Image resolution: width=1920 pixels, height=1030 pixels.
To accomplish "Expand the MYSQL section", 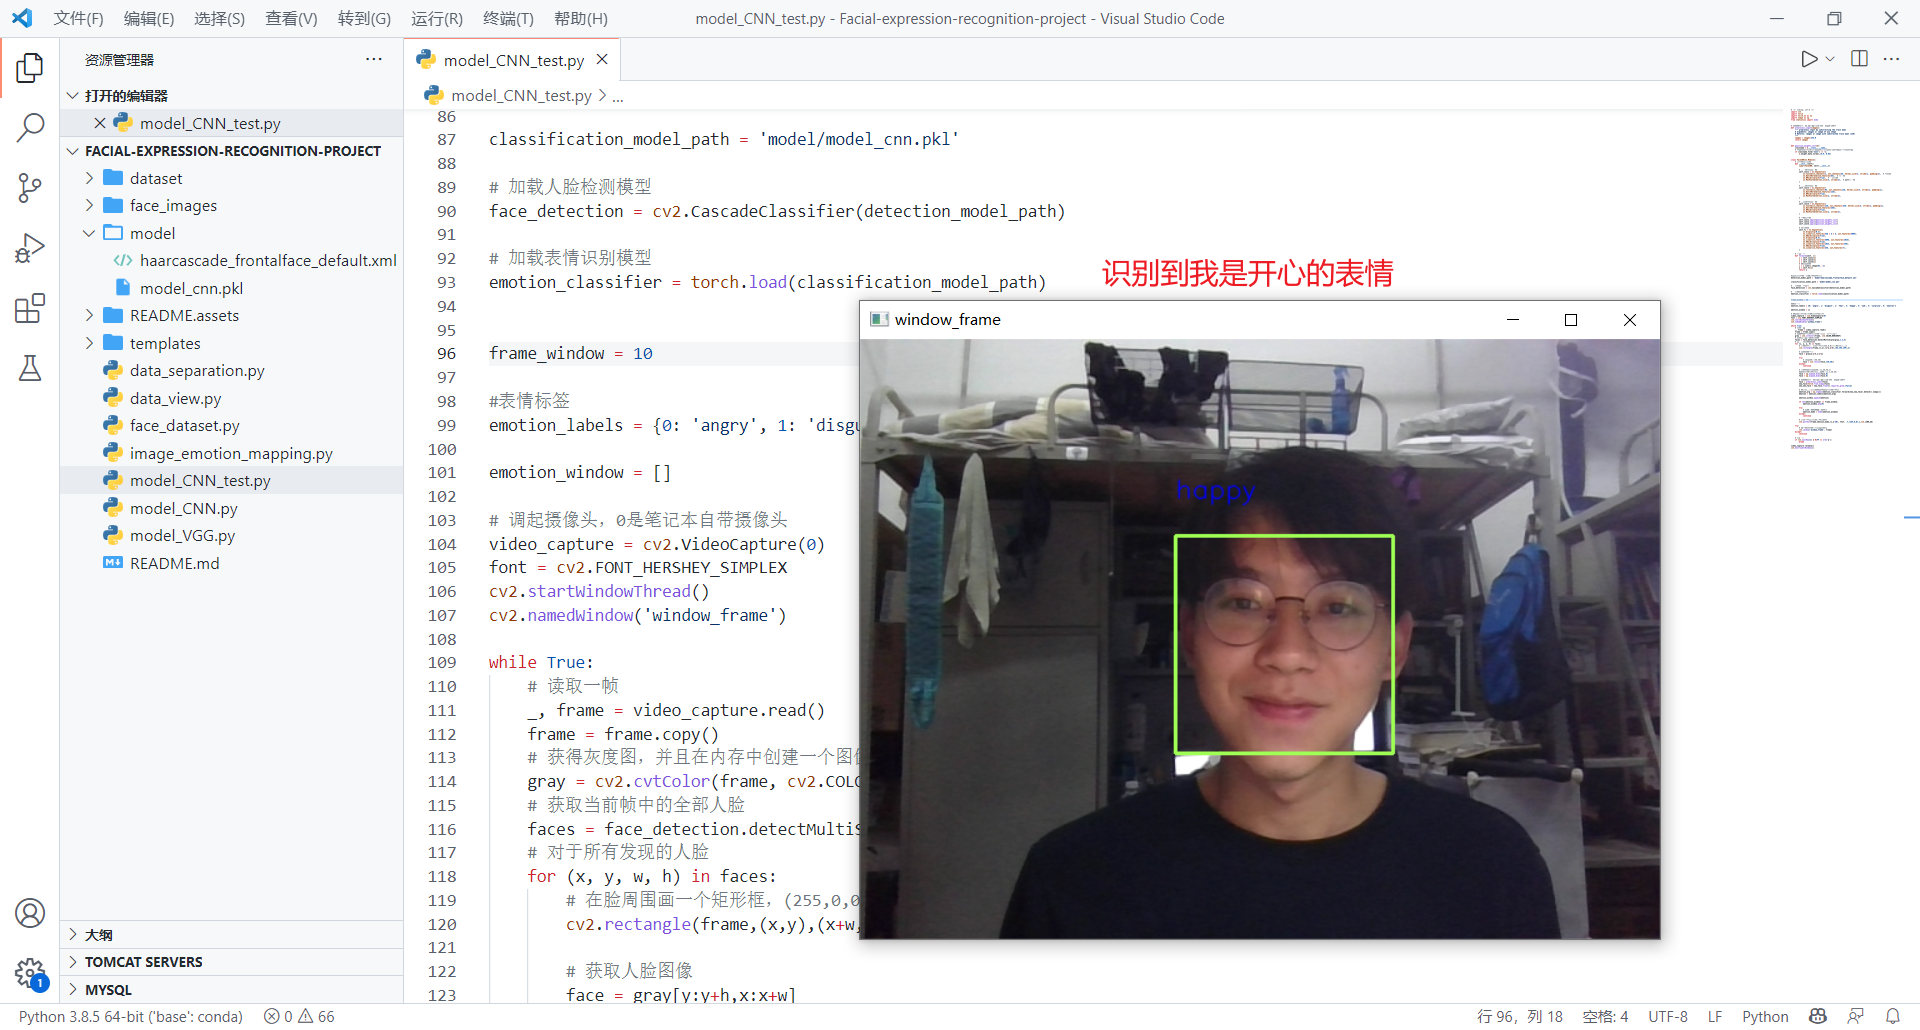I will pos(232,990).
